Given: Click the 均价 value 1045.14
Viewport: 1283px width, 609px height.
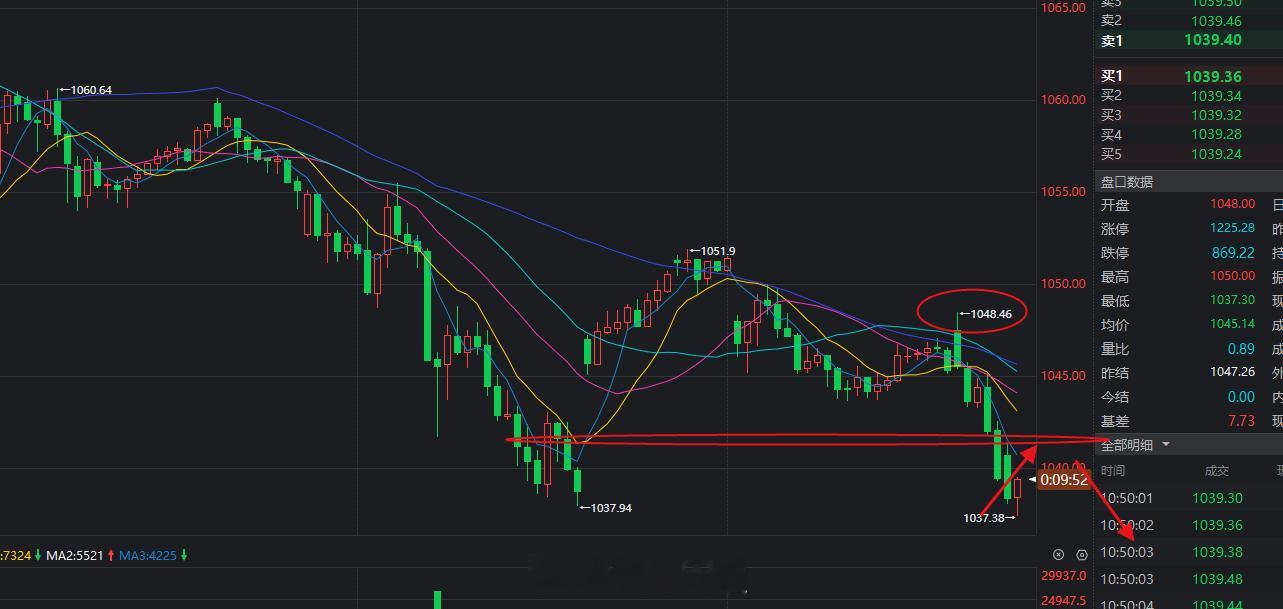Looking at the screenshot, I should [x=1232, y=325].
